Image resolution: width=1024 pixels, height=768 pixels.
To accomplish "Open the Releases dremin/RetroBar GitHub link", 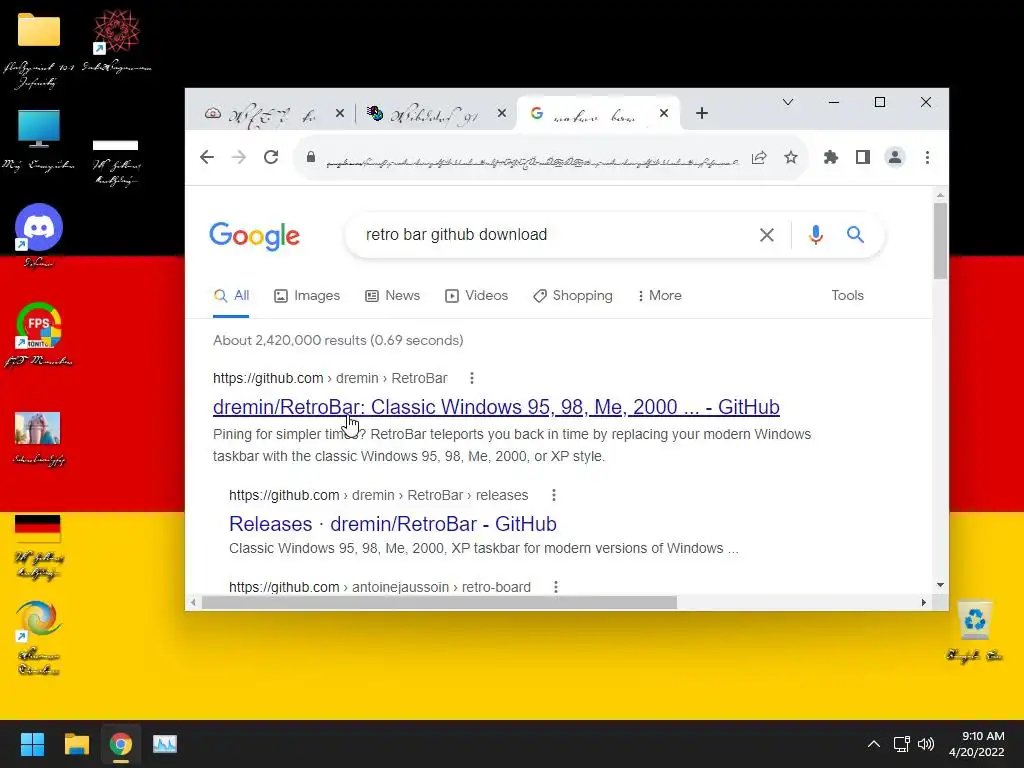I will coord(393,524).
